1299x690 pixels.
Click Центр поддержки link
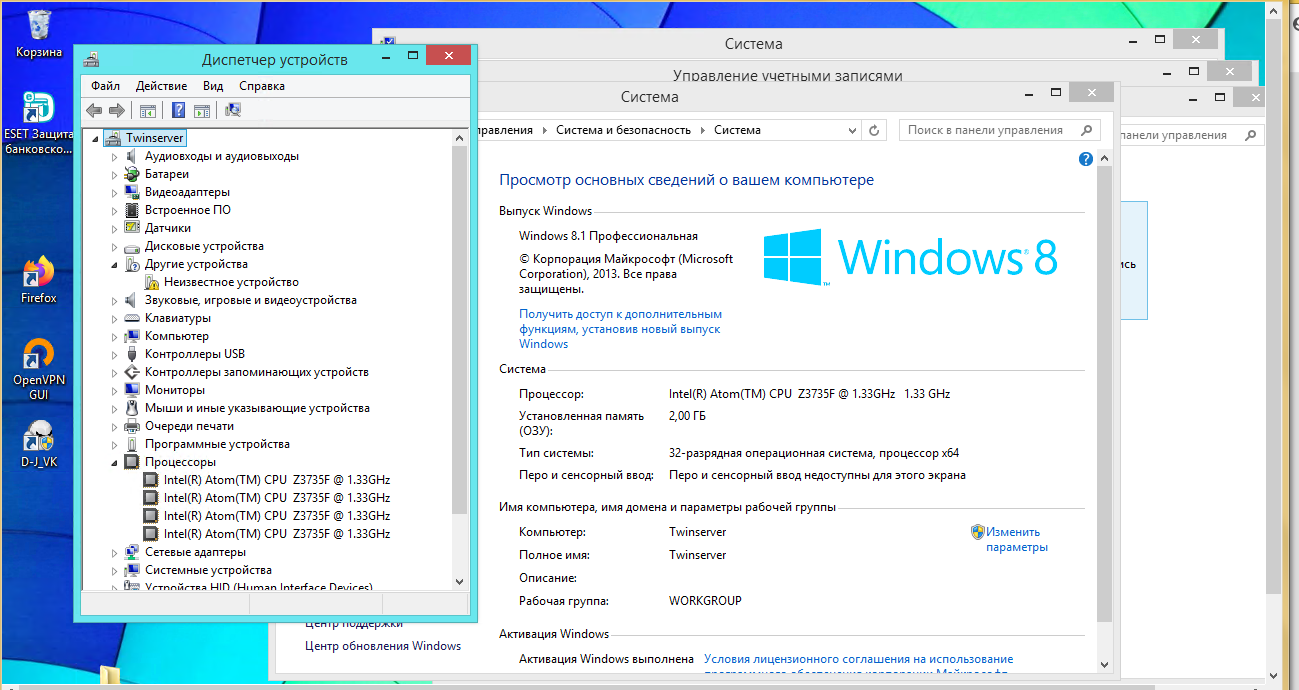354,624
